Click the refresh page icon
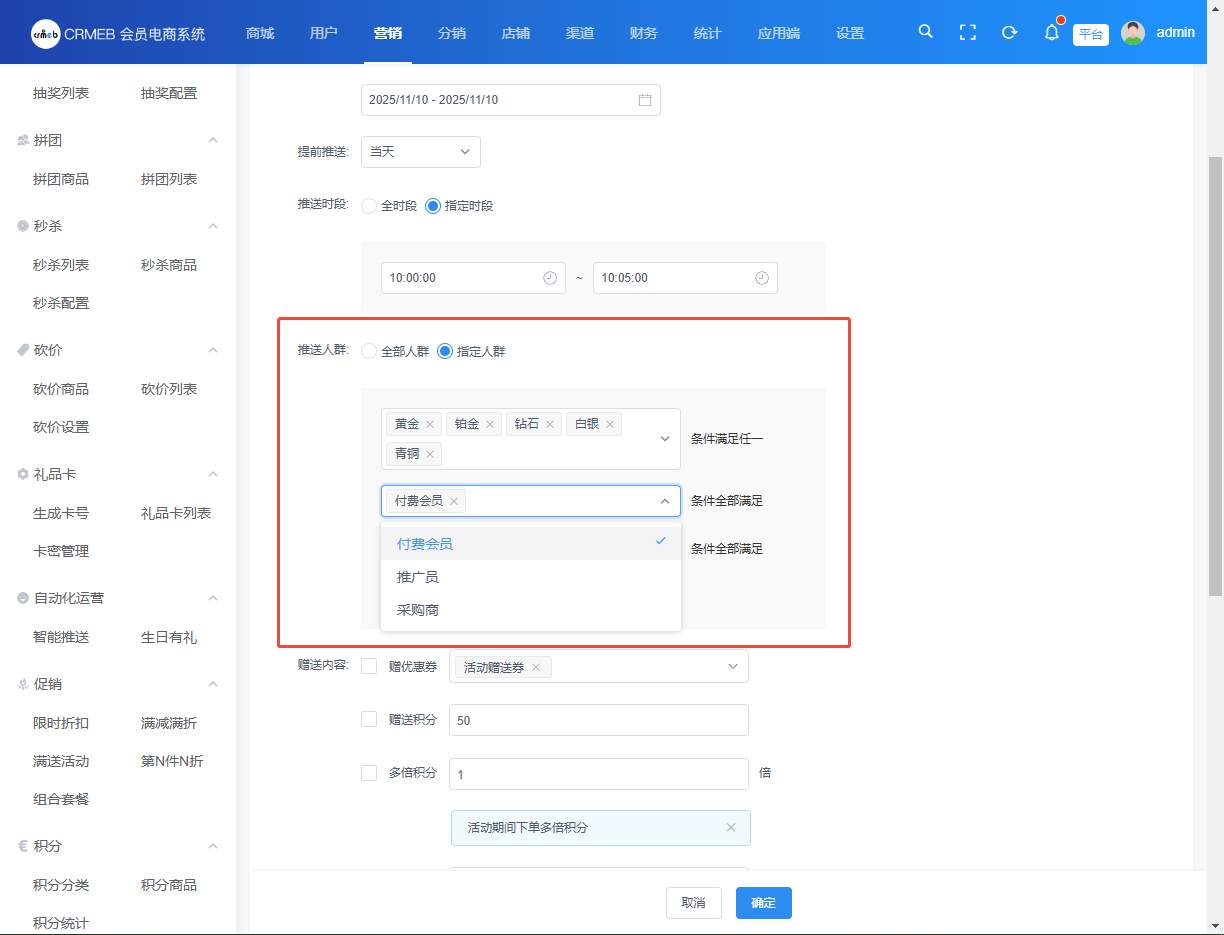 1009,32
